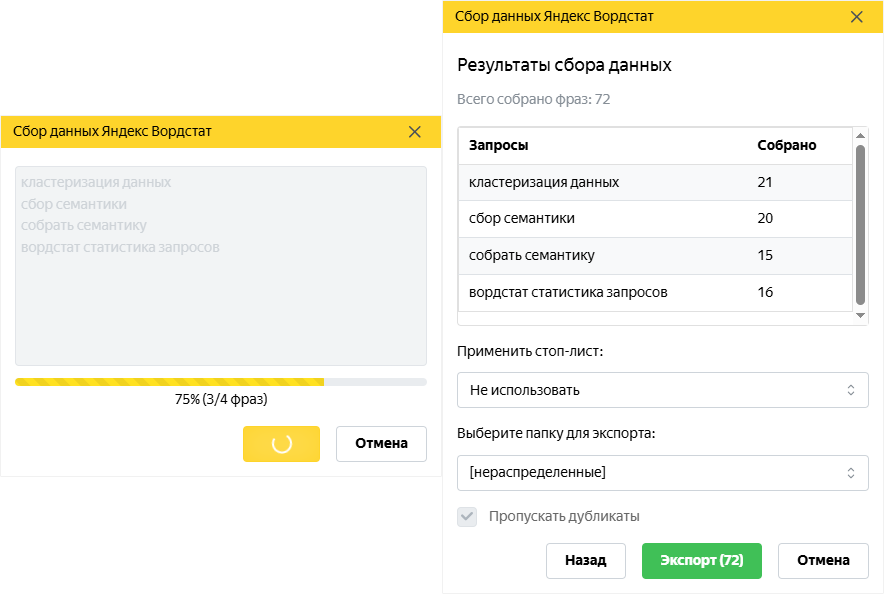Open the Применить стоп-лист dropdown

(x=662, y=390)
